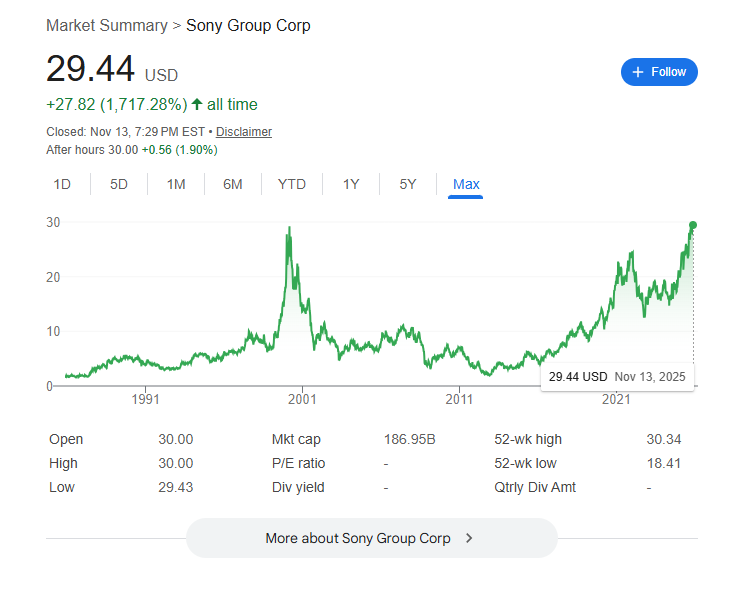Click the chevron in More about Sony button
751x600 pixels.
[469, 538]
